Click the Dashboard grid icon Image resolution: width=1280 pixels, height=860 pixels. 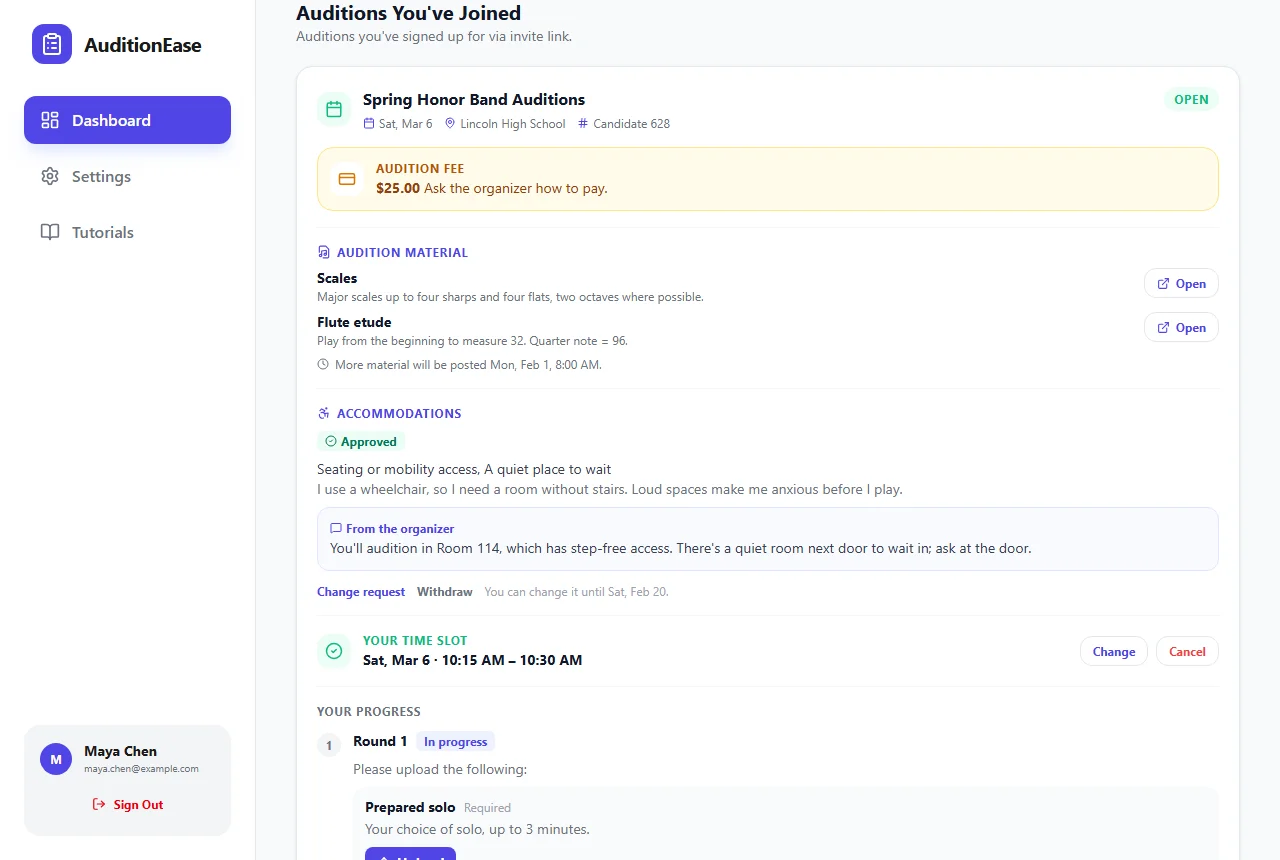(x=50, y=120)
